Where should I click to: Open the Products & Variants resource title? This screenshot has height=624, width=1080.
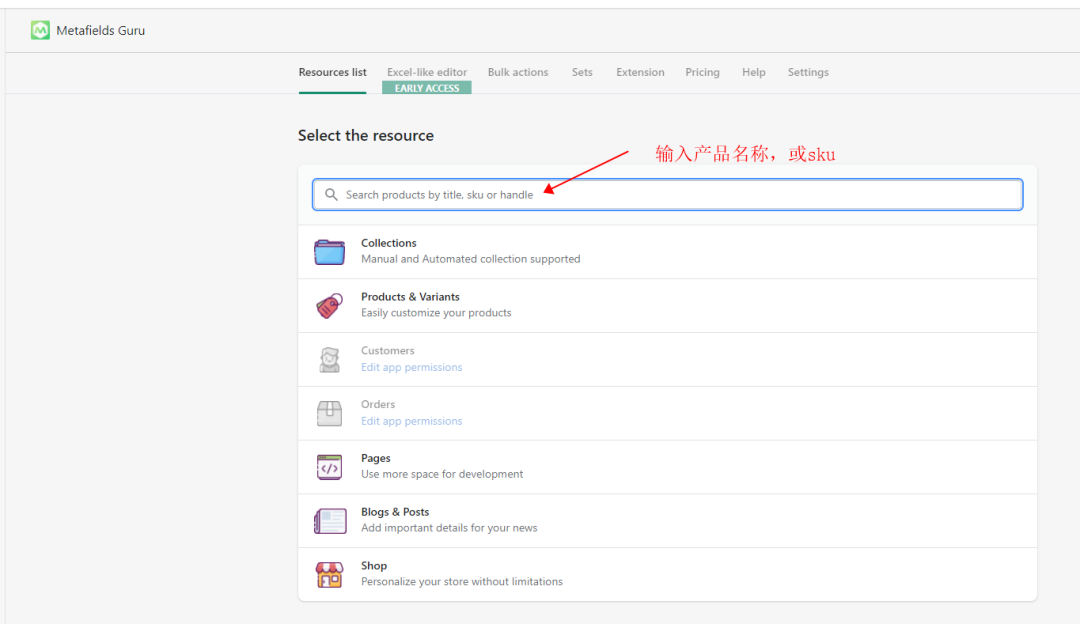pyautogui.click(x=410, y=297)
